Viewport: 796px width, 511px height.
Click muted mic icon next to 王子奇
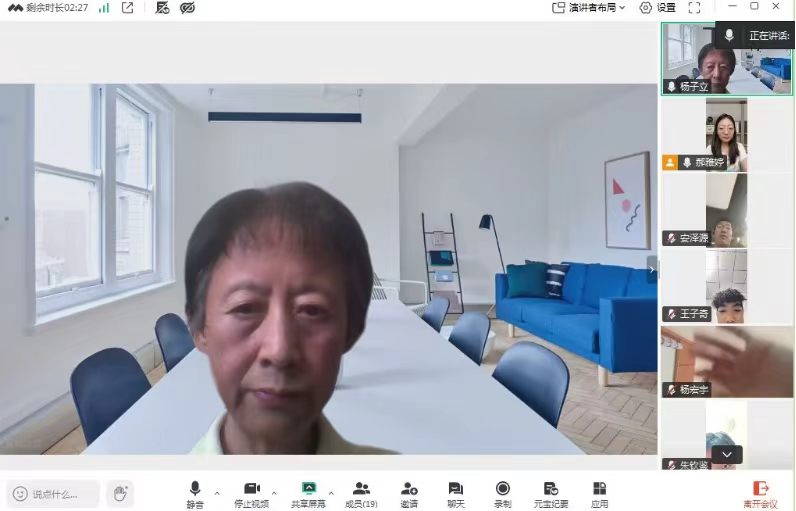pos(671,314)
